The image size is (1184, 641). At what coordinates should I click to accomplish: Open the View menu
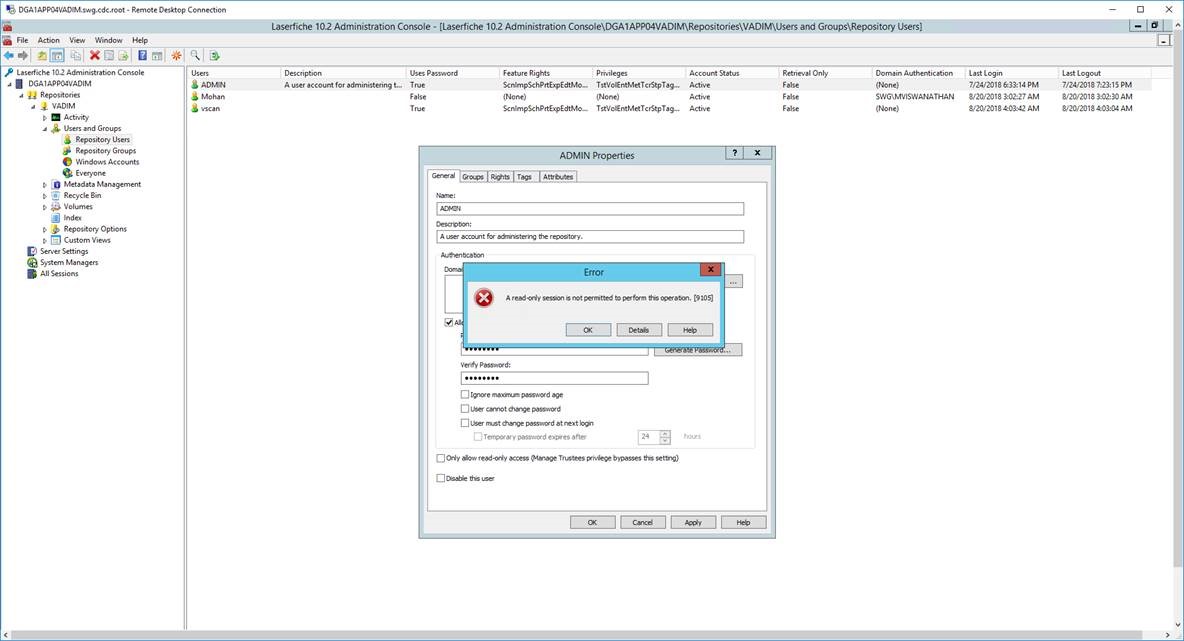point(77,41)
